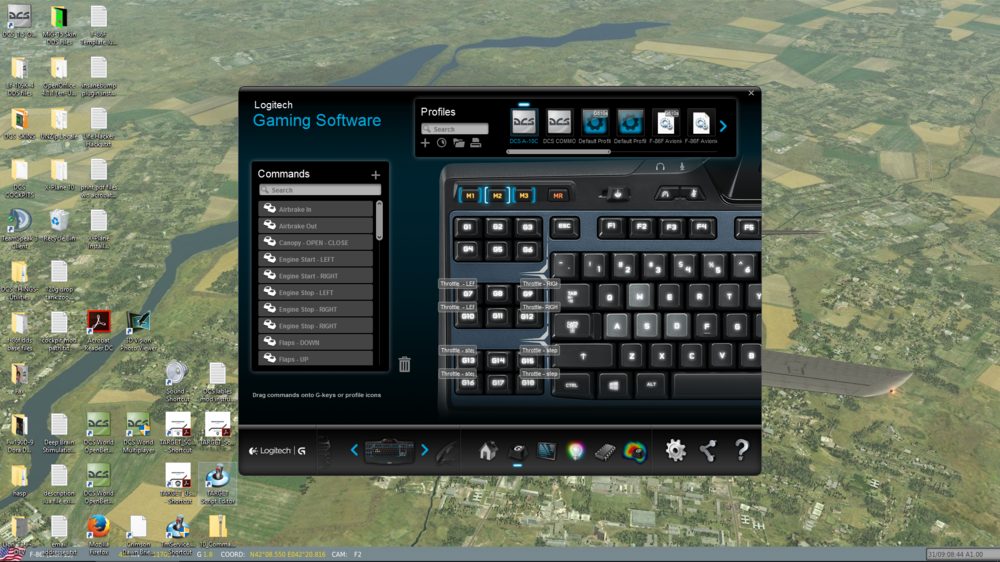Open the Home screen icon

488,451
